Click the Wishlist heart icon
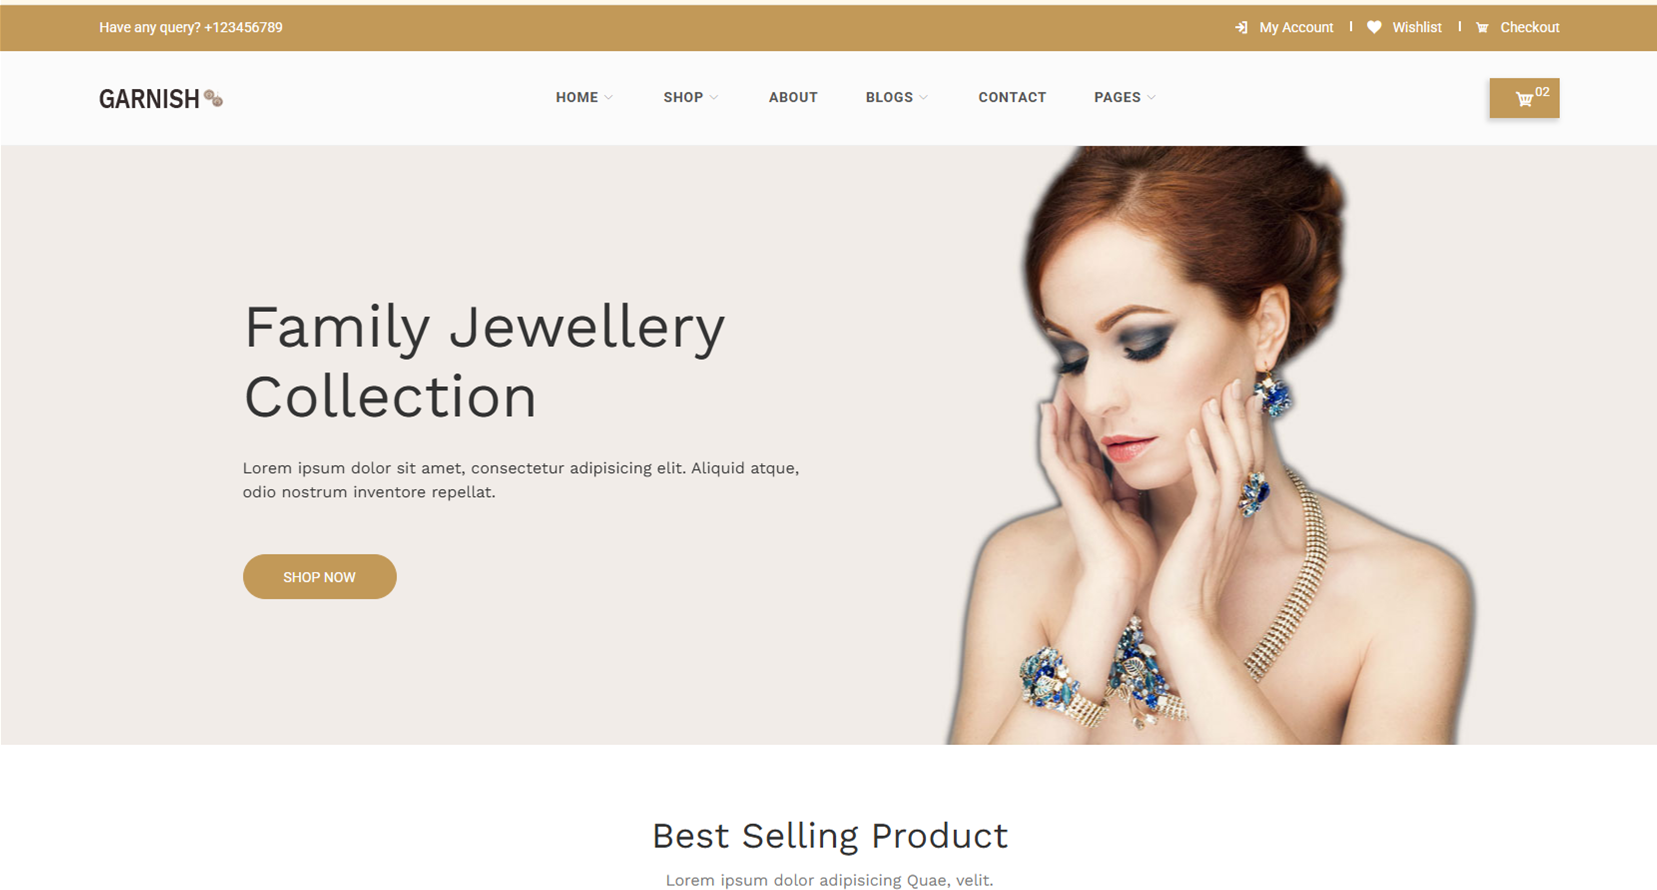The height and width of the screenshot is (890, 1657). [x=1374, y=28]
